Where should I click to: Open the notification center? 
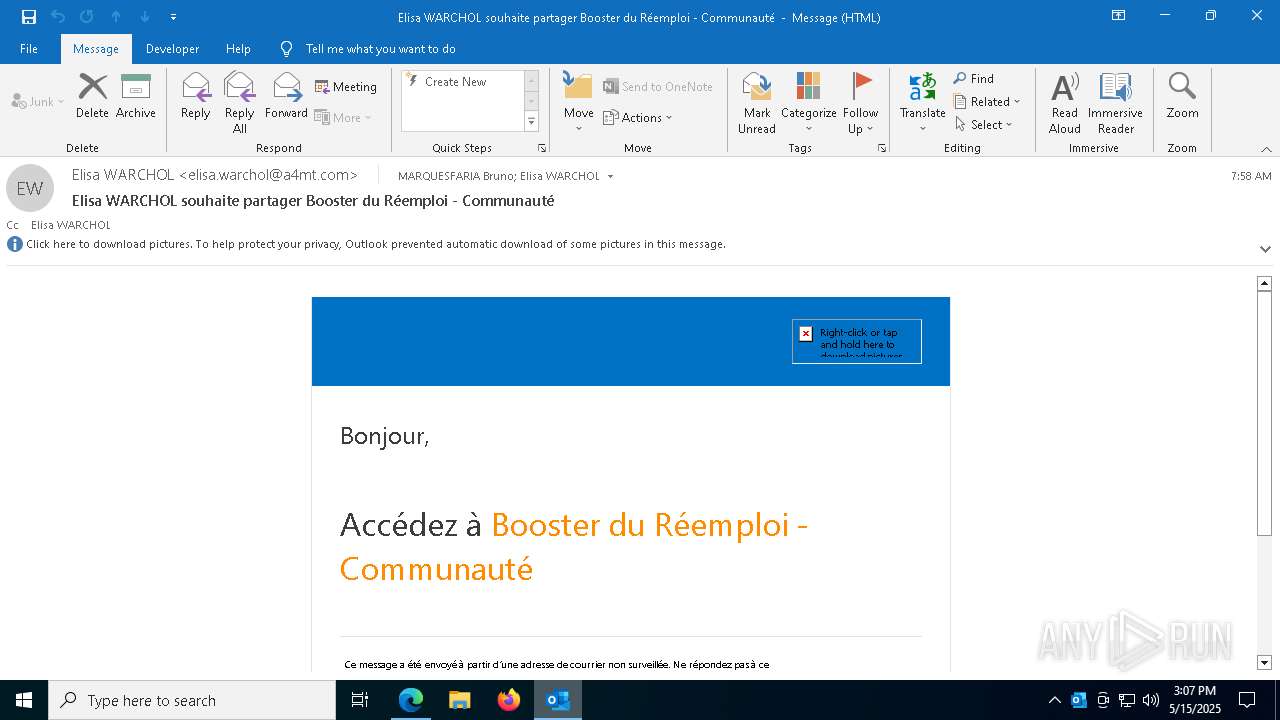[1247, 700]
